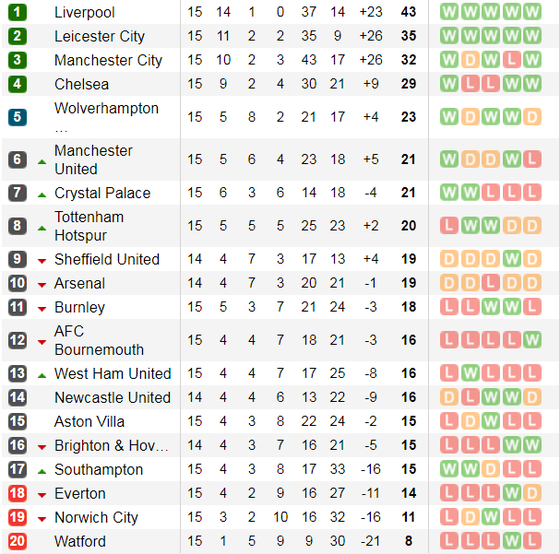This screenshot has width=560, height=554.
Task: Open the truncated Wolverhampton team name
Action: tap(106, 117)
